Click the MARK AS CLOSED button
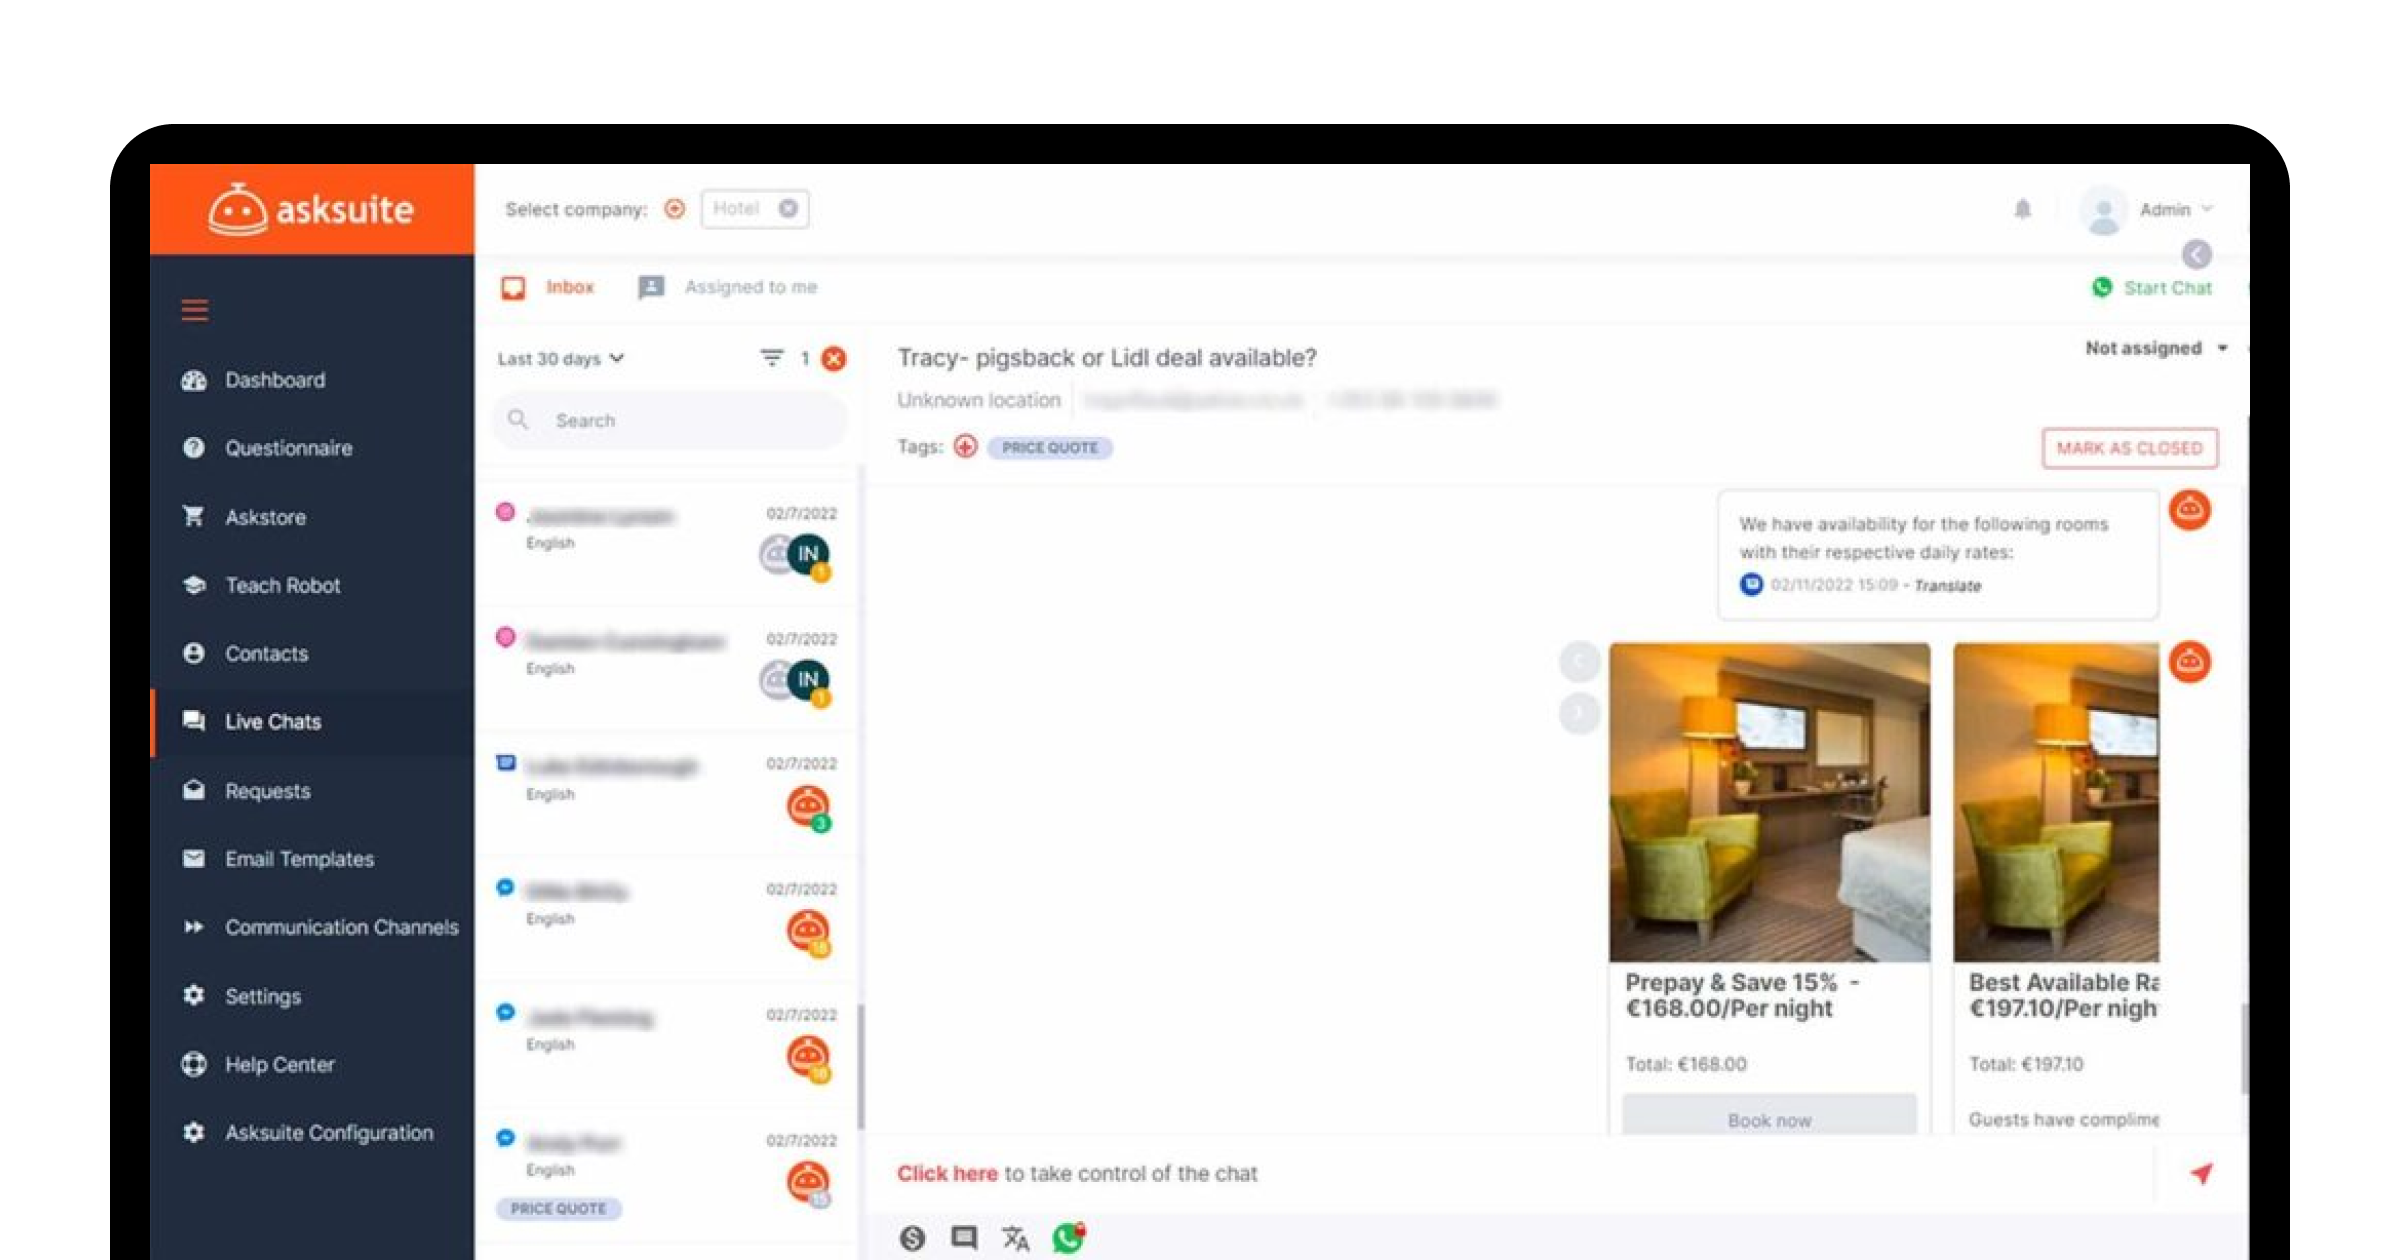The height and width of the screenshot is (1260, 2400). click(2129, 448)
